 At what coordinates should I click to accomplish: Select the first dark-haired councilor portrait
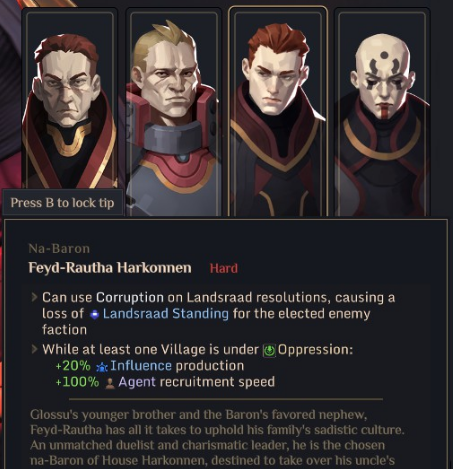click(70, 100)
